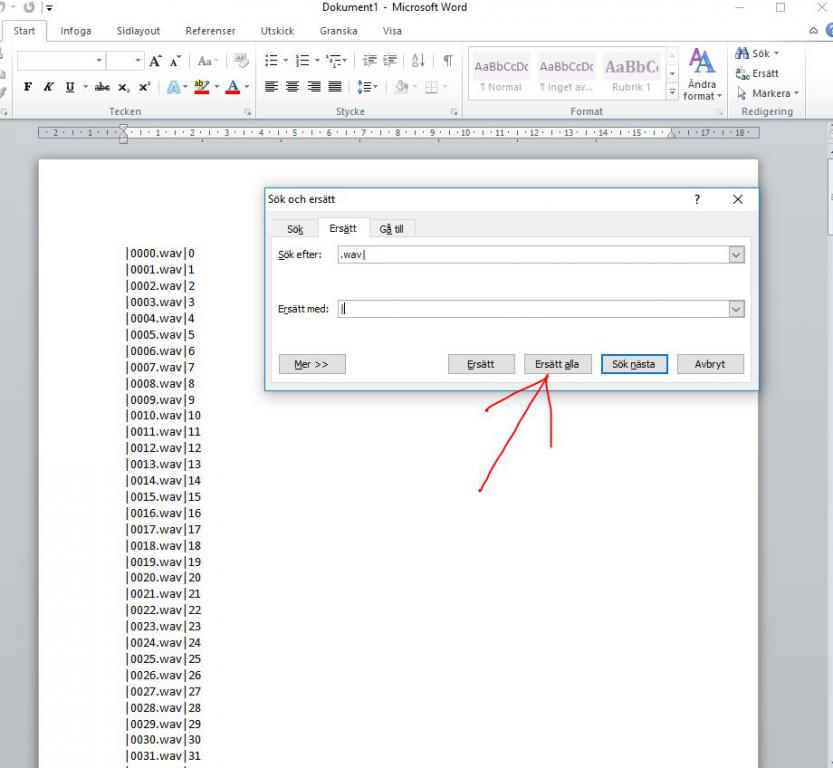Select the Rubrik 1 style thumbnail

631,74
